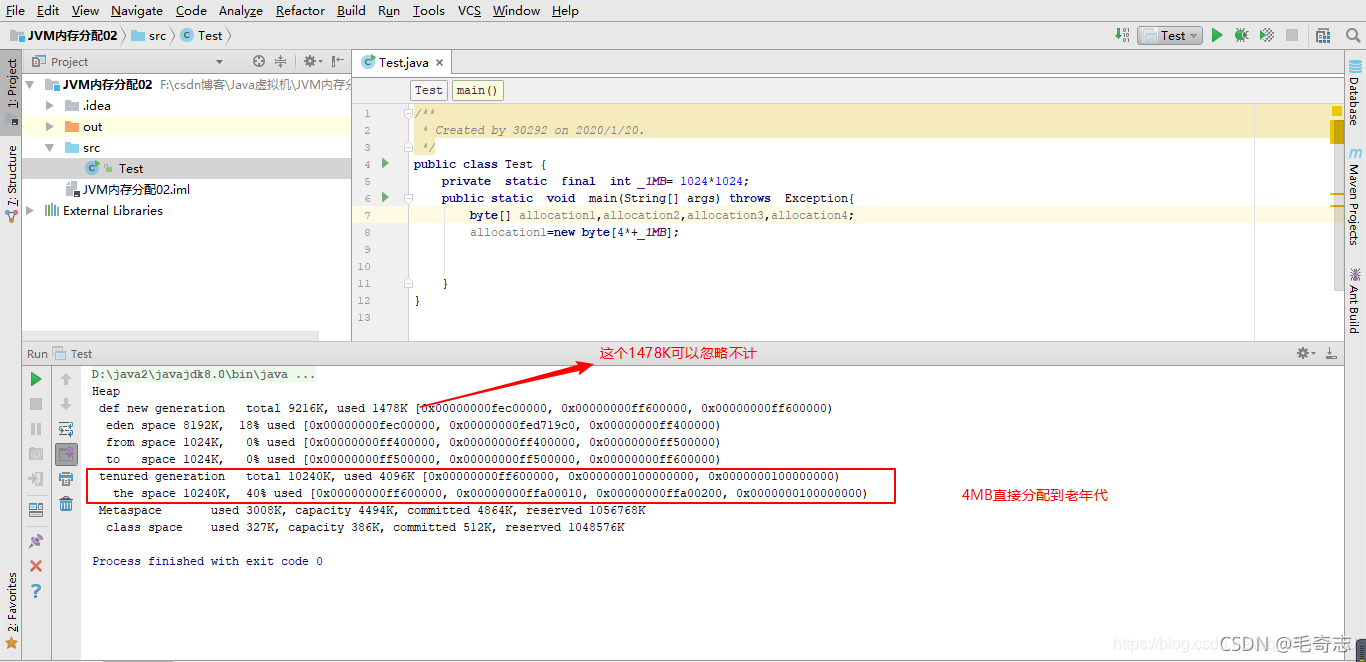The image size is (1366, 662).
Task: Click the greyed-out stop button in main toolbar
Action: pyautogui.click(x=1292, y=35)
